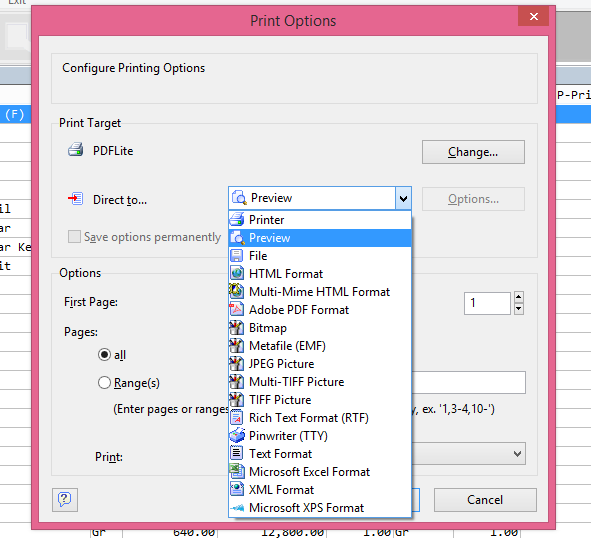Expand the Print dropdown arrow

(518, 454)
